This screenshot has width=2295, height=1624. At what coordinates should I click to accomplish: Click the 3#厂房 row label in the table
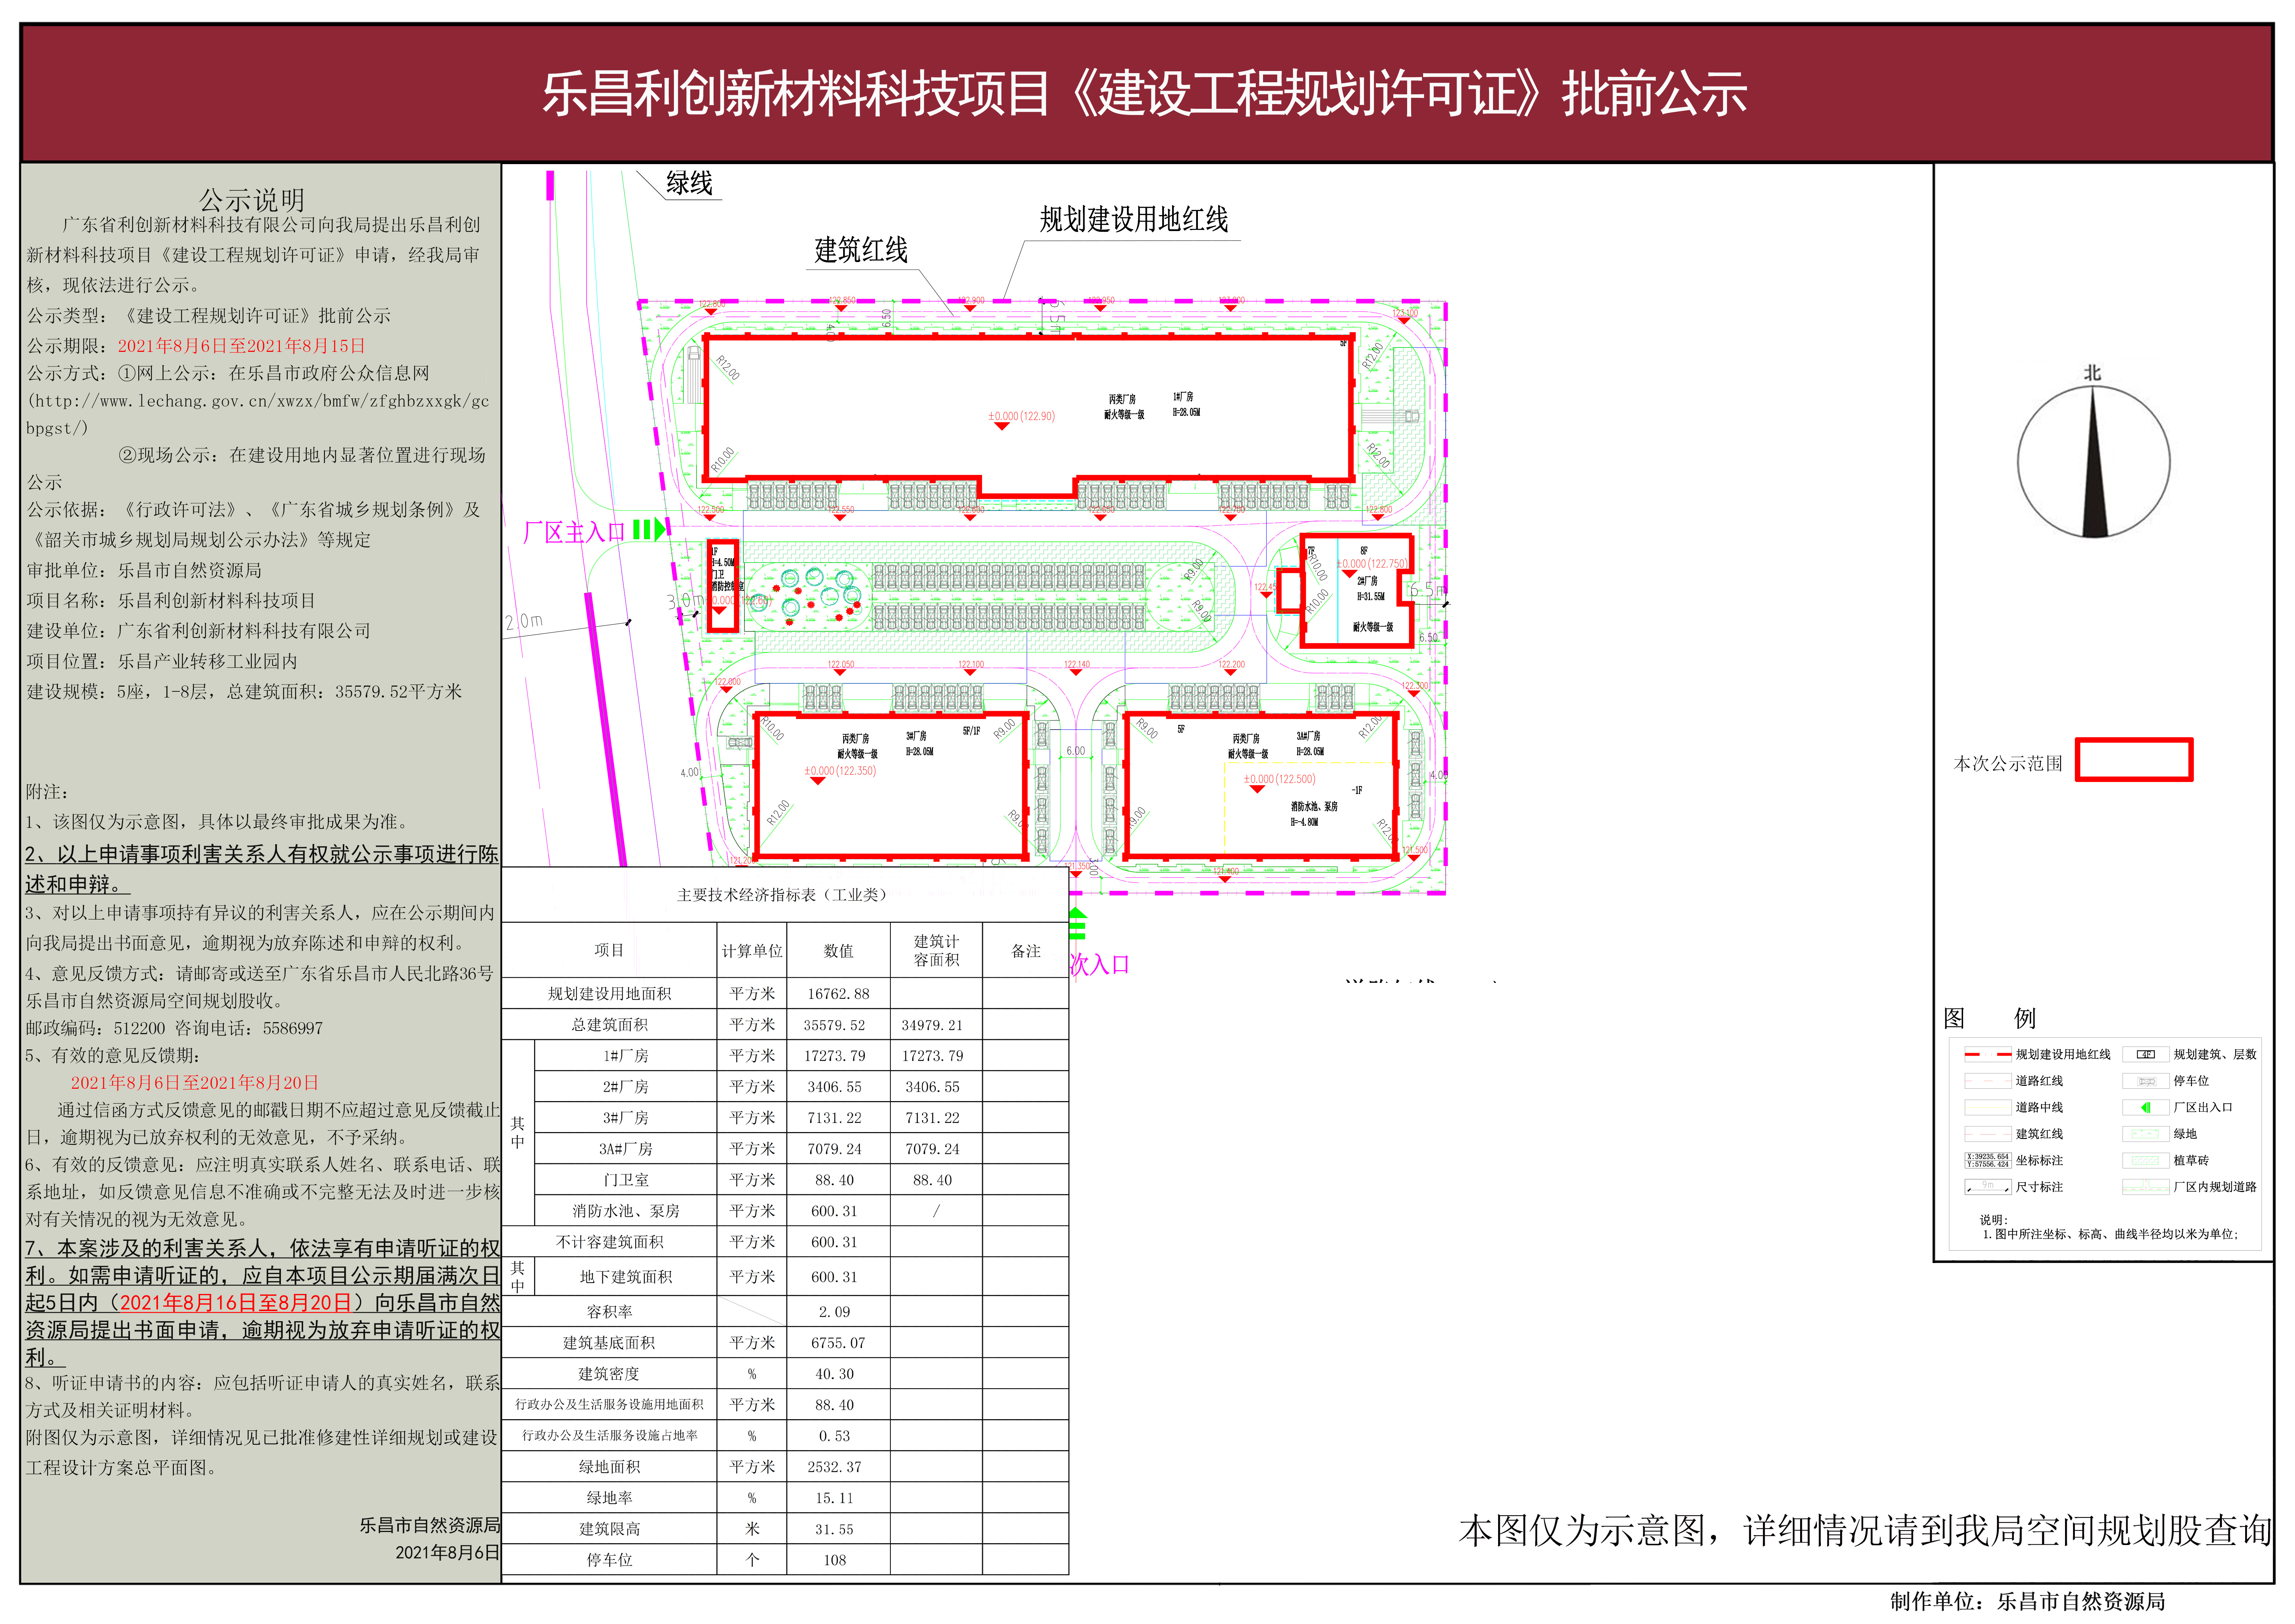coord(625,1117)
